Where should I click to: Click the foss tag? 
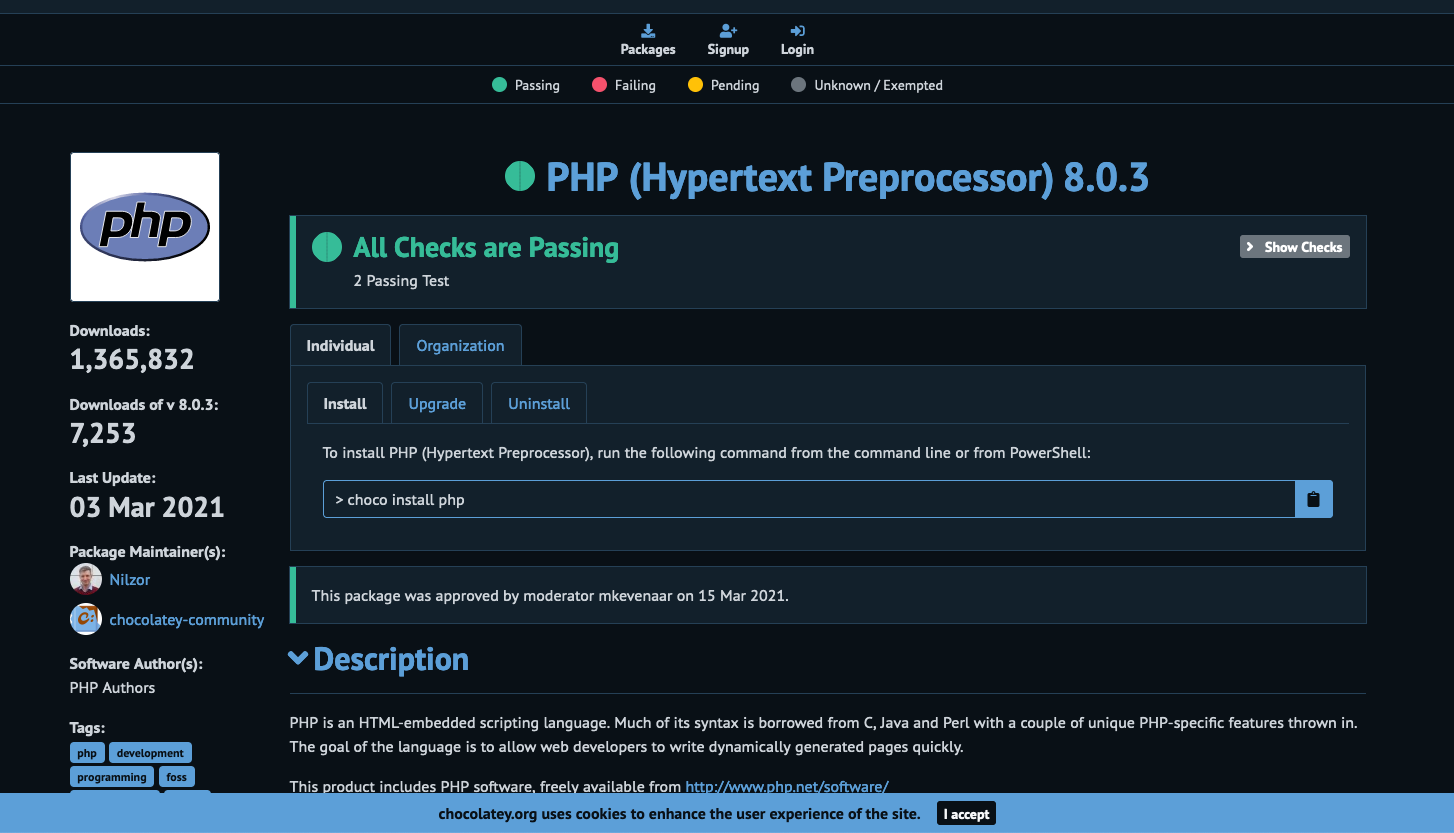click(176, 777)
